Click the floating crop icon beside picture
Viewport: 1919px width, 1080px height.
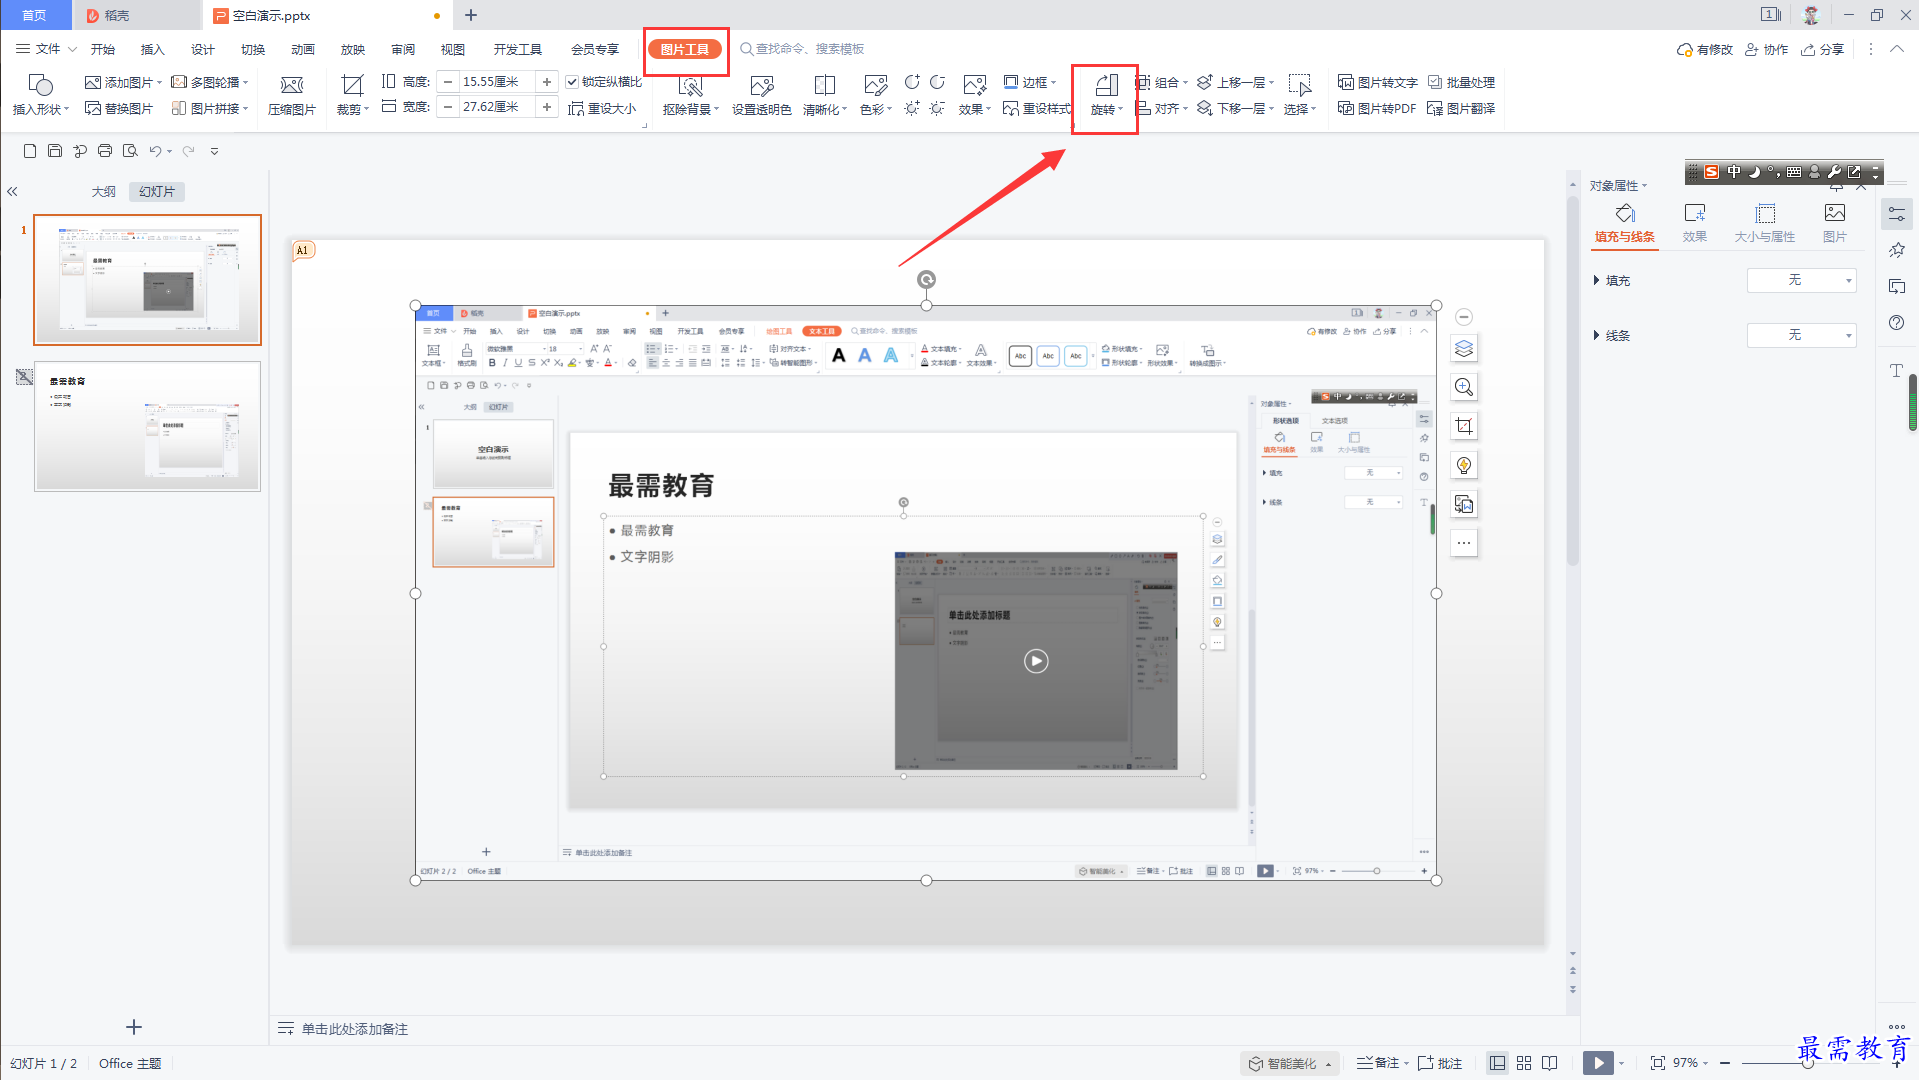1464,427
